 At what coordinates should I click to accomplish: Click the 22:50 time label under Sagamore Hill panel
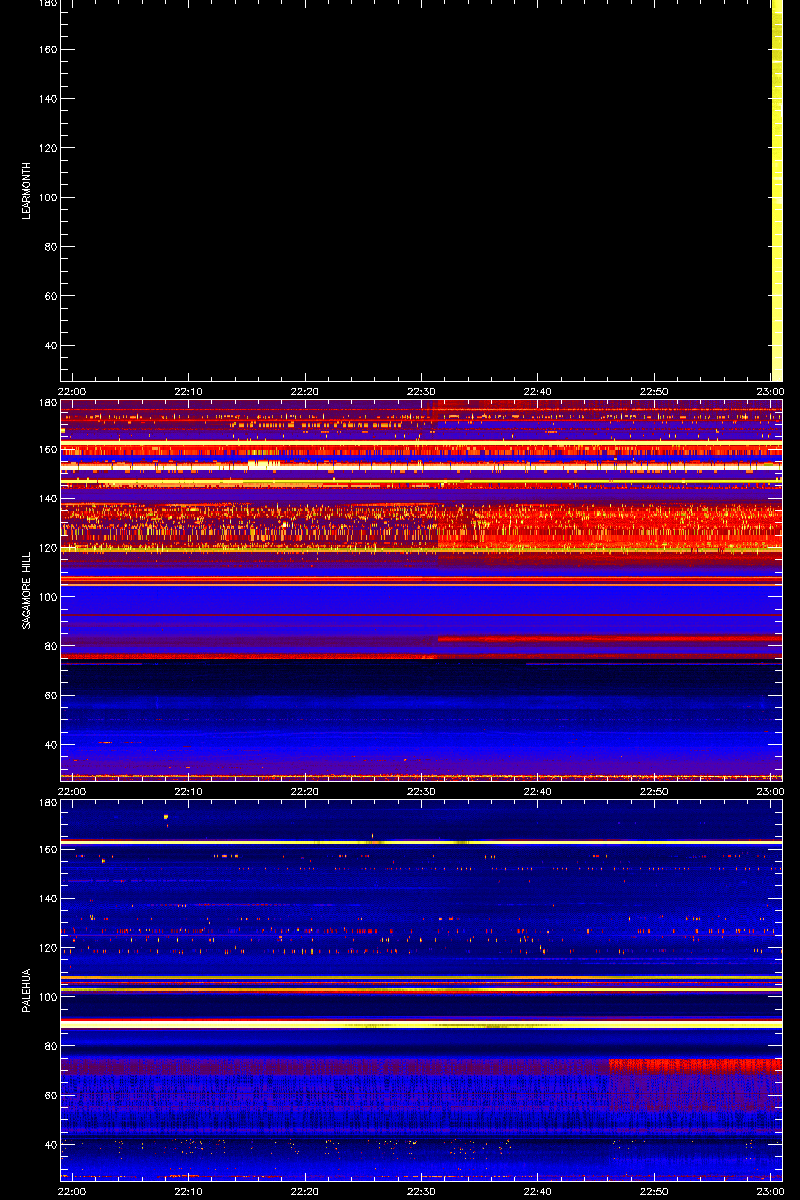654,791
